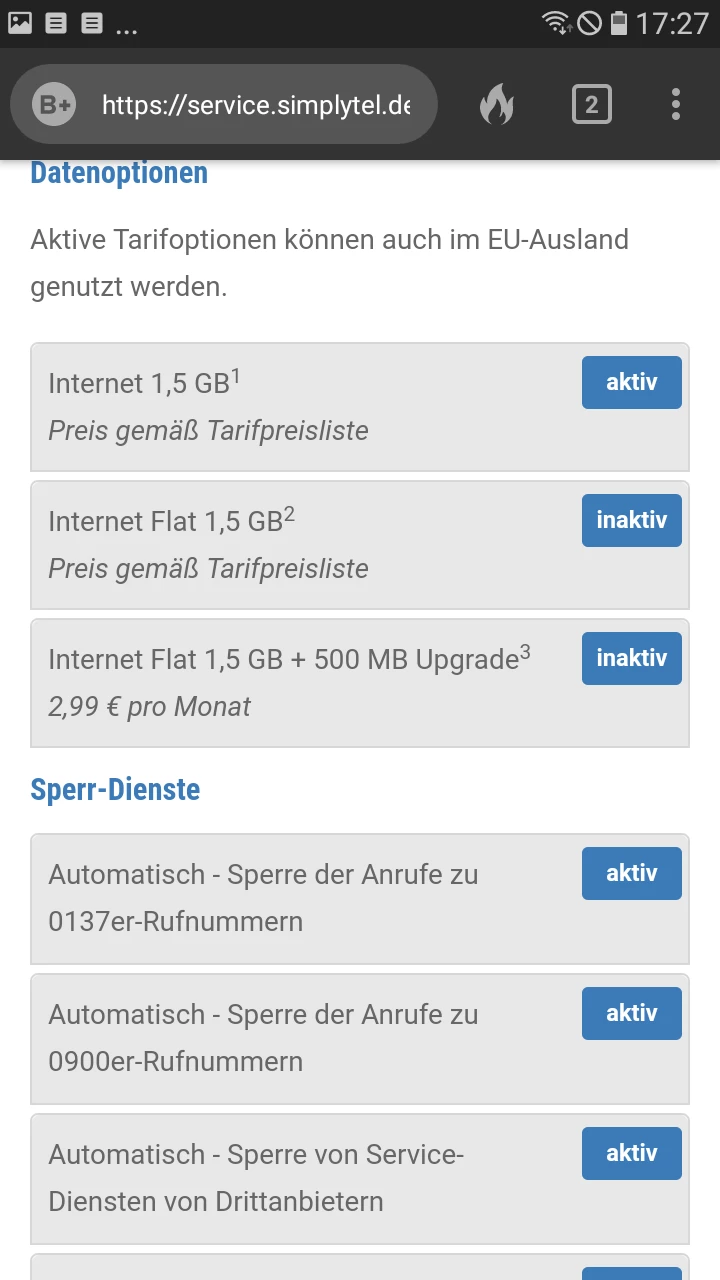Tap the flame icon in browser toolbar
Screen dimensions: 720x1280
[496, 104]
